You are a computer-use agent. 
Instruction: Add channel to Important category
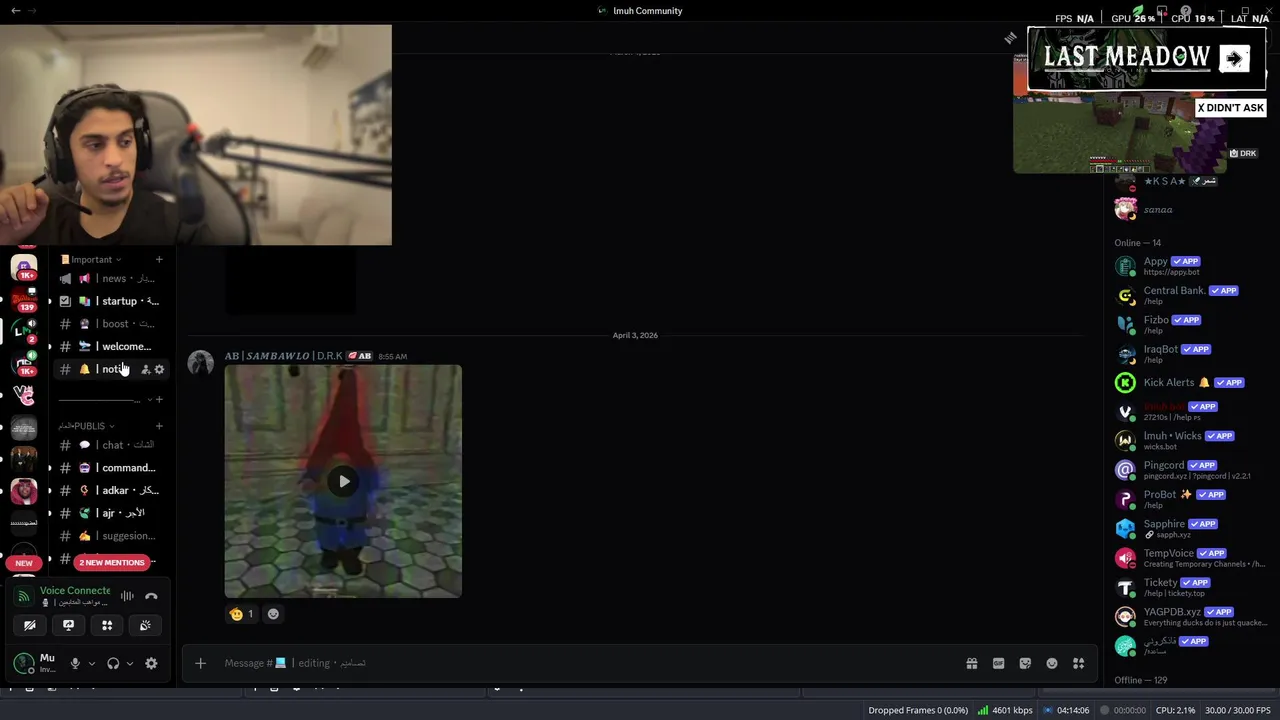coord(158,259)
